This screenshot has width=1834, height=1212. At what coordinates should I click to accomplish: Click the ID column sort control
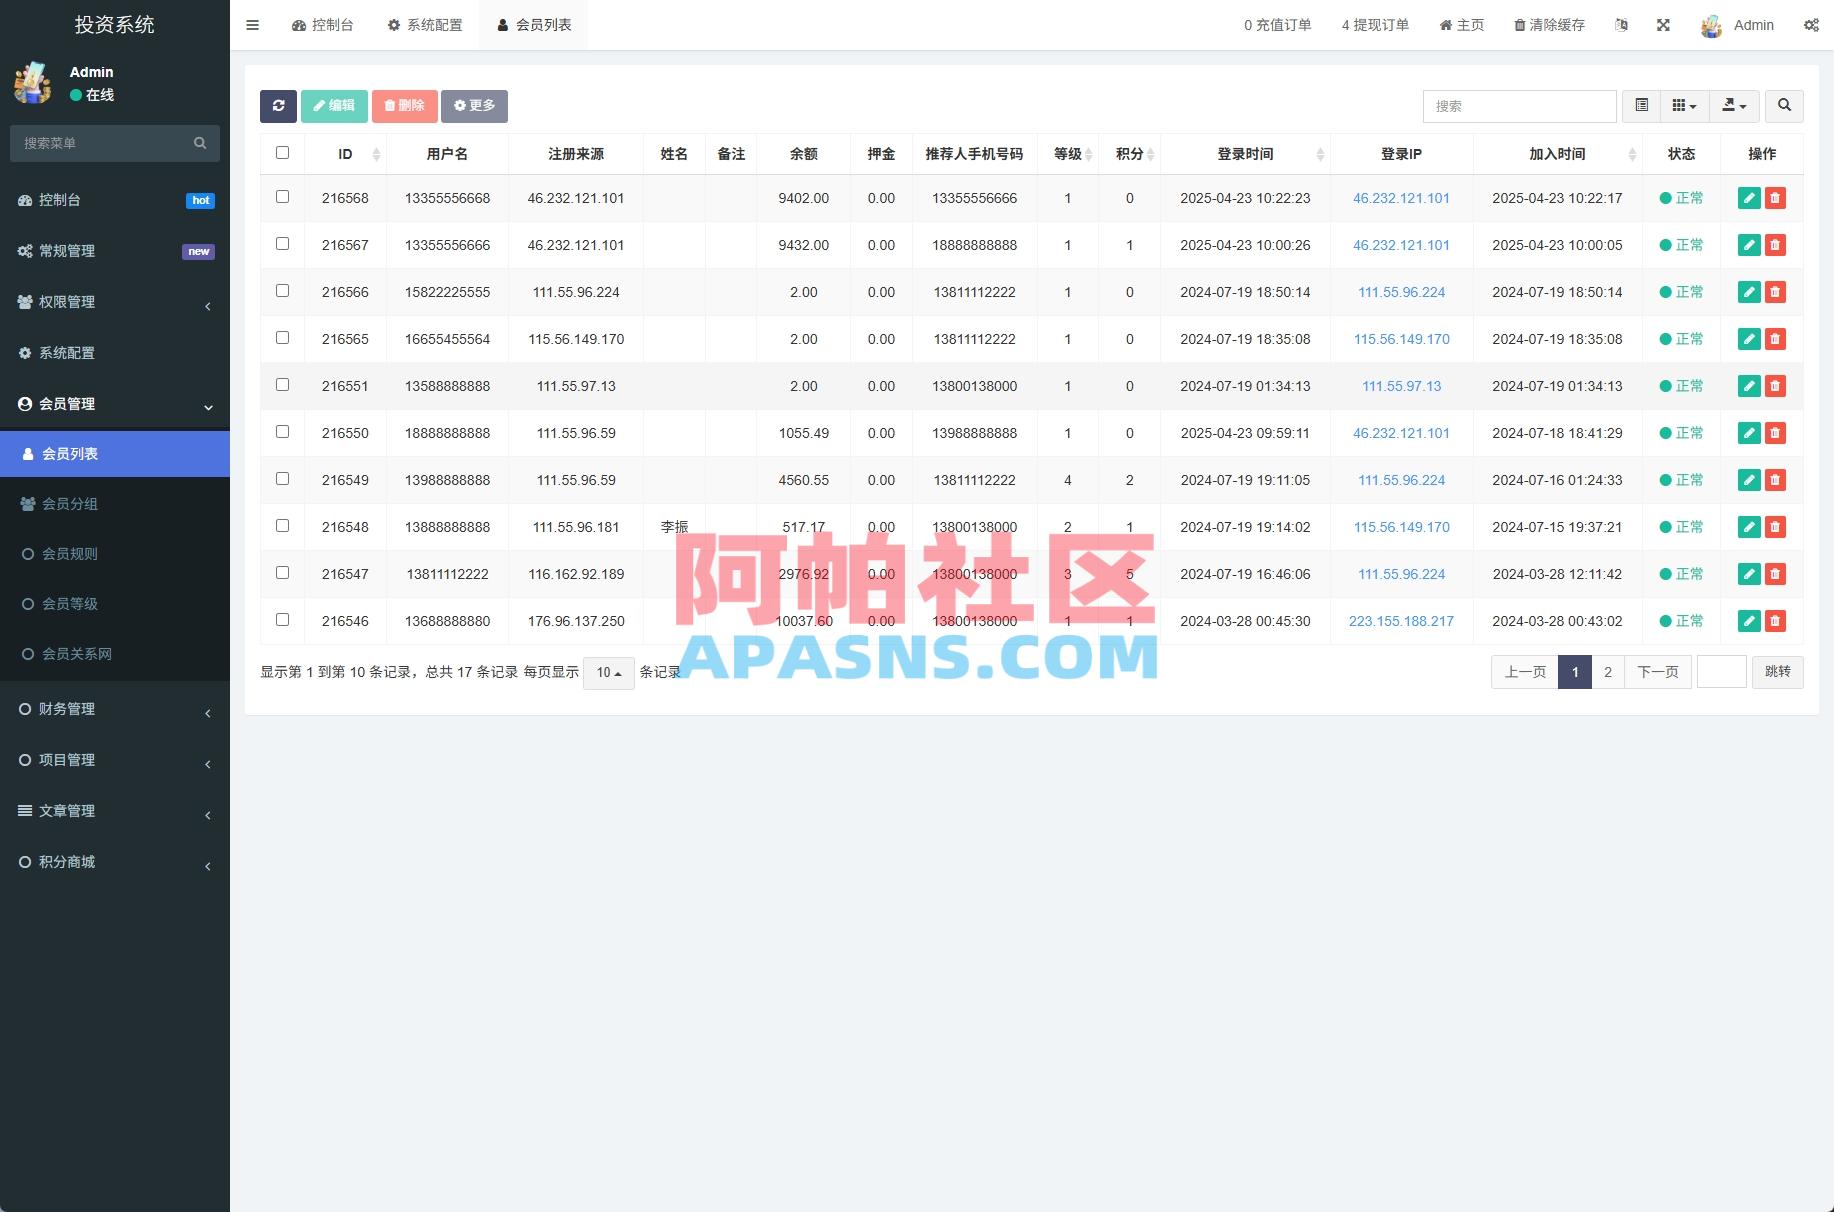pos(376,154)
